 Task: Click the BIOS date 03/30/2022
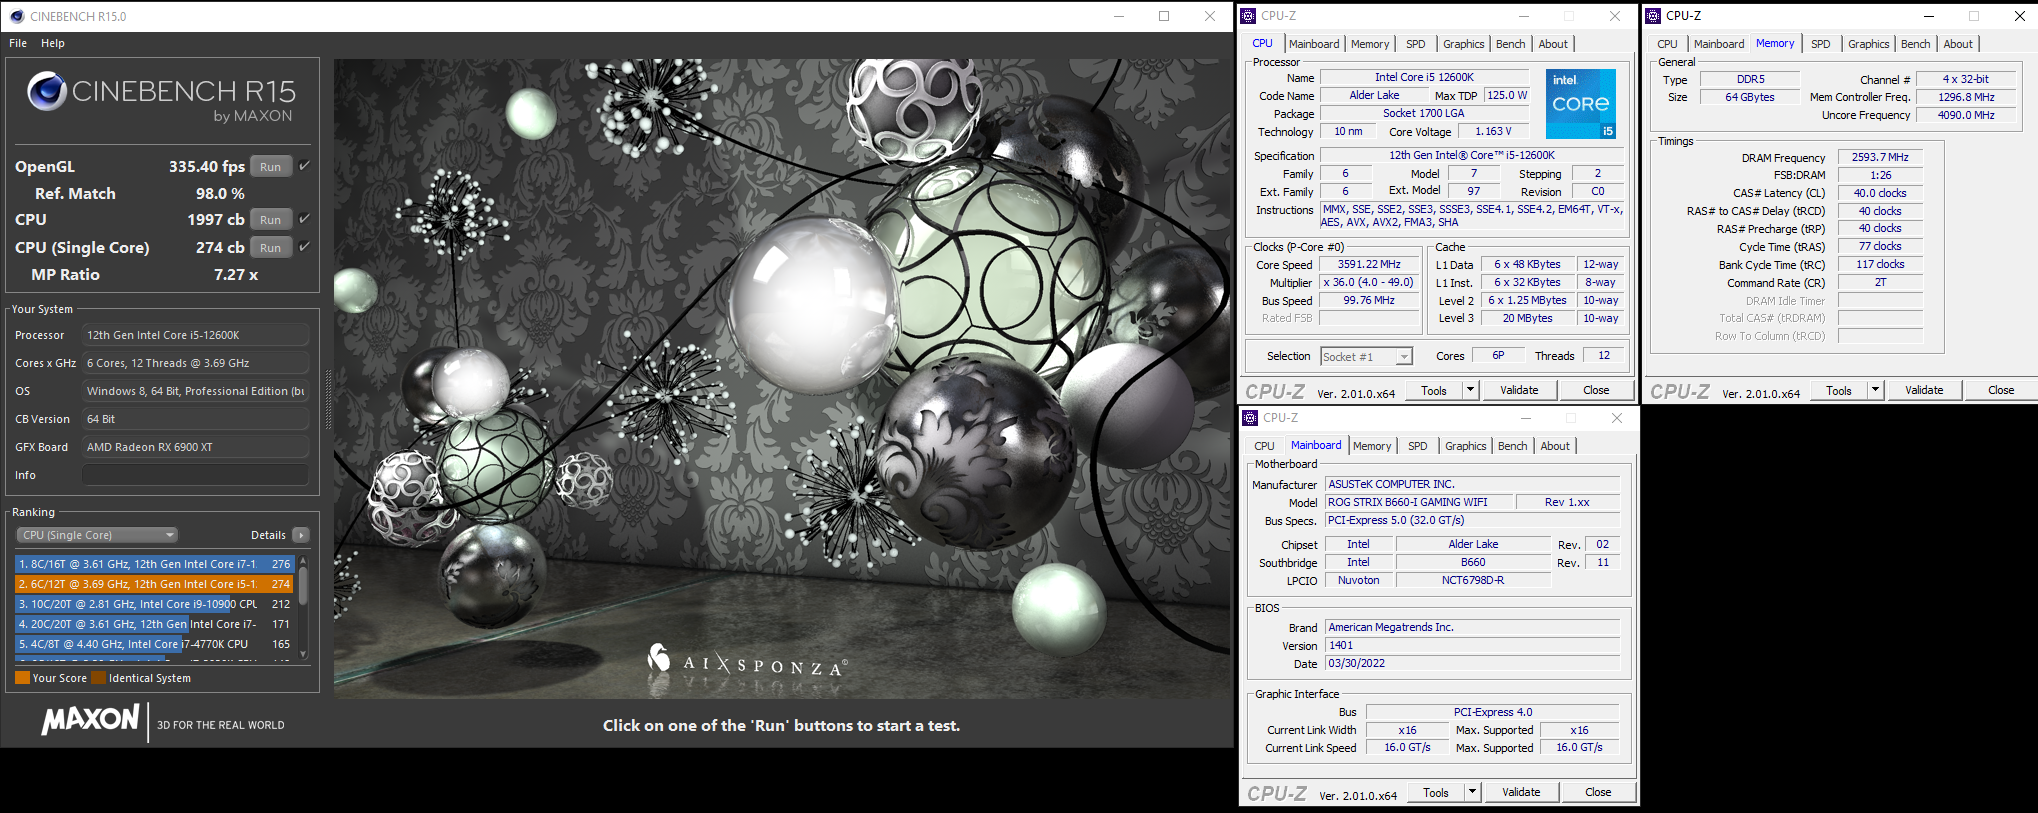pos(1472,663)
